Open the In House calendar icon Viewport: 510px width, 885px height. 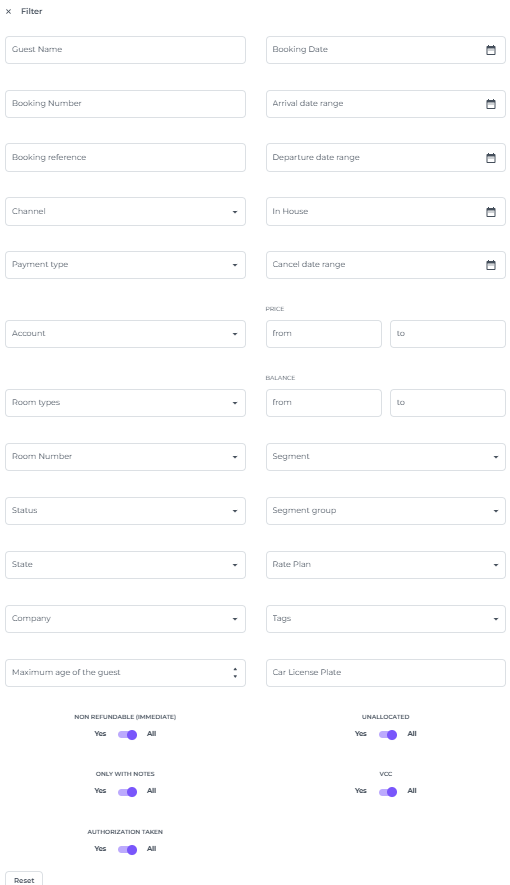[x=491, y=212]
